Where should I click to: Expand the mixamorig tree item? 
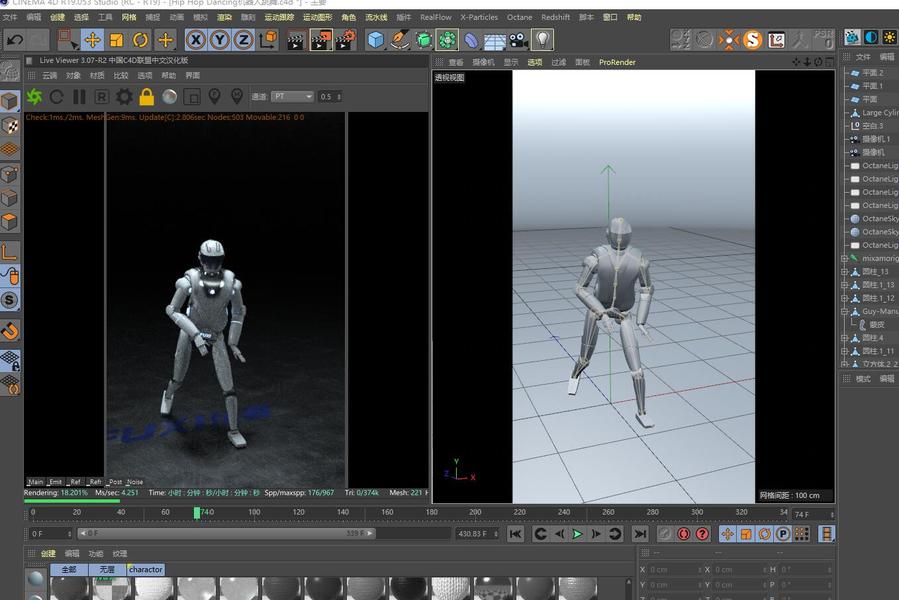tap(845, 258)
